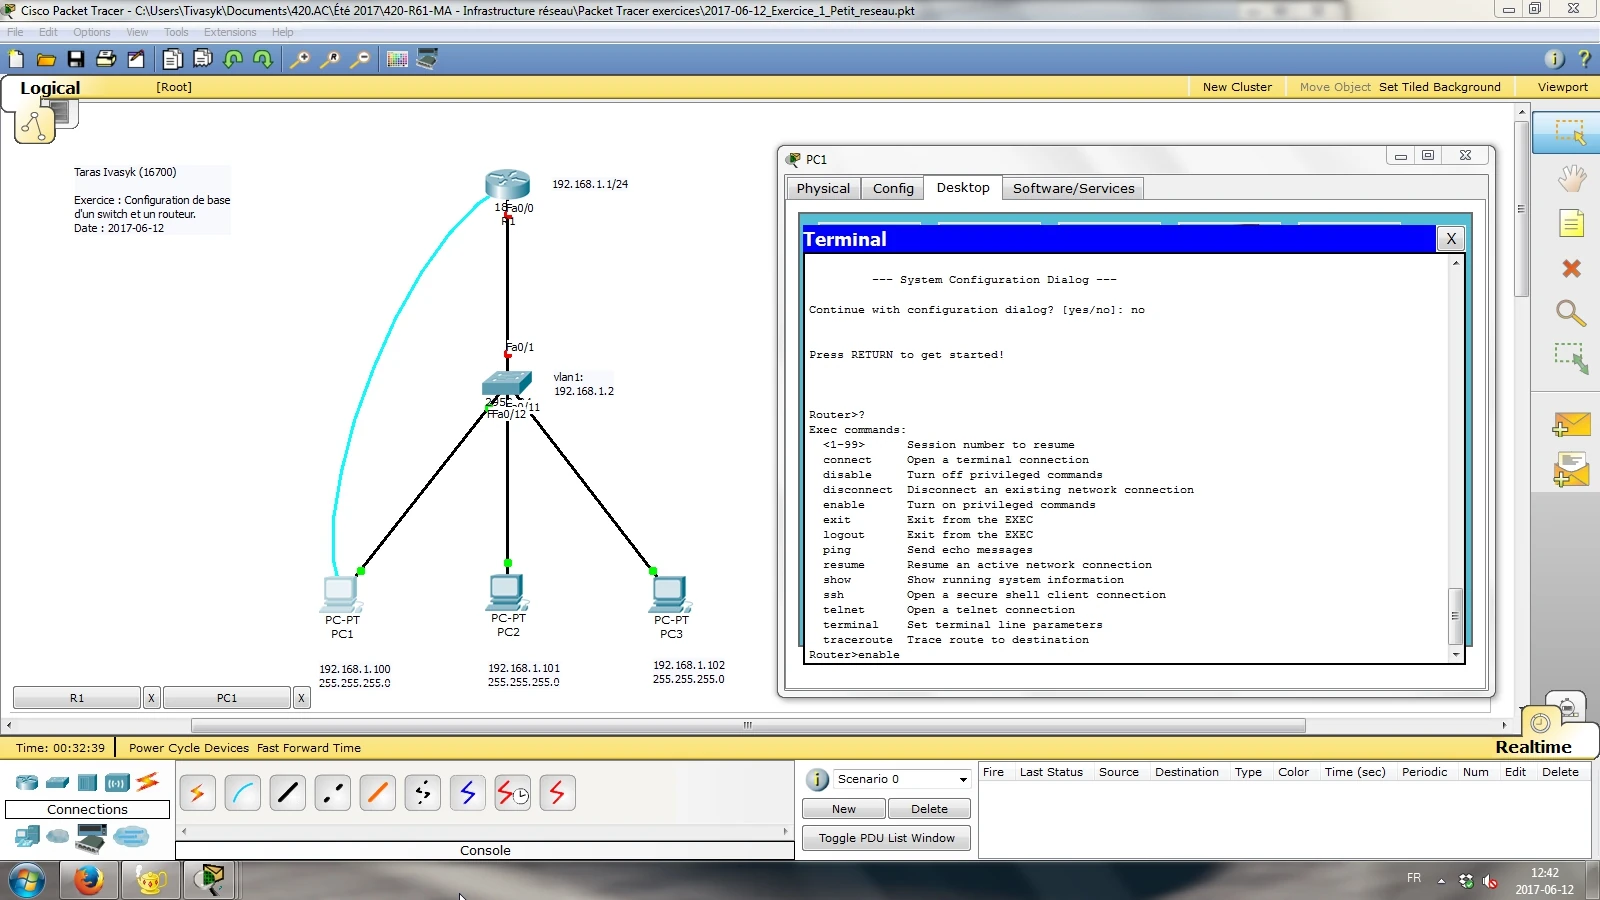The height and width of the screenshot is (900, 1600).
Task: Switch to the Realtime mode tab
Action: click(1533, 747)
